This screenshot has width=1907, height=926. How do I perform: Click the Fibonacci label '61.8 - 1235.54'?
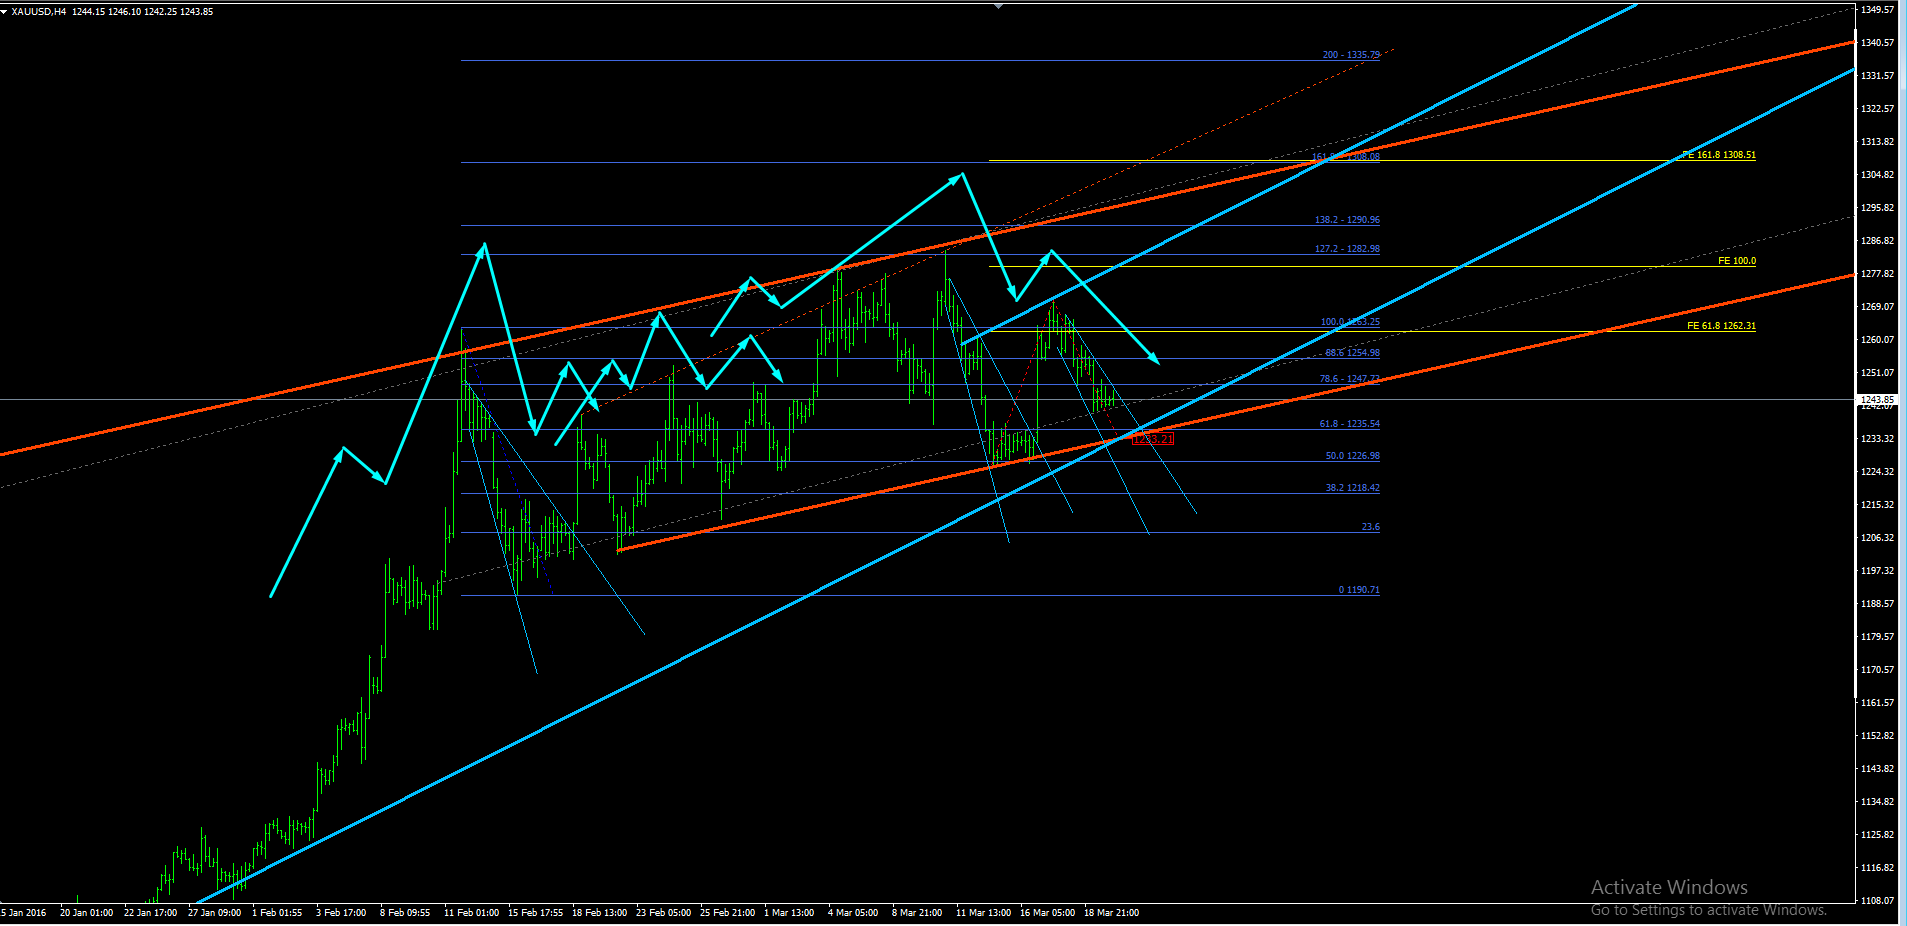click(x=1349, y=424)
